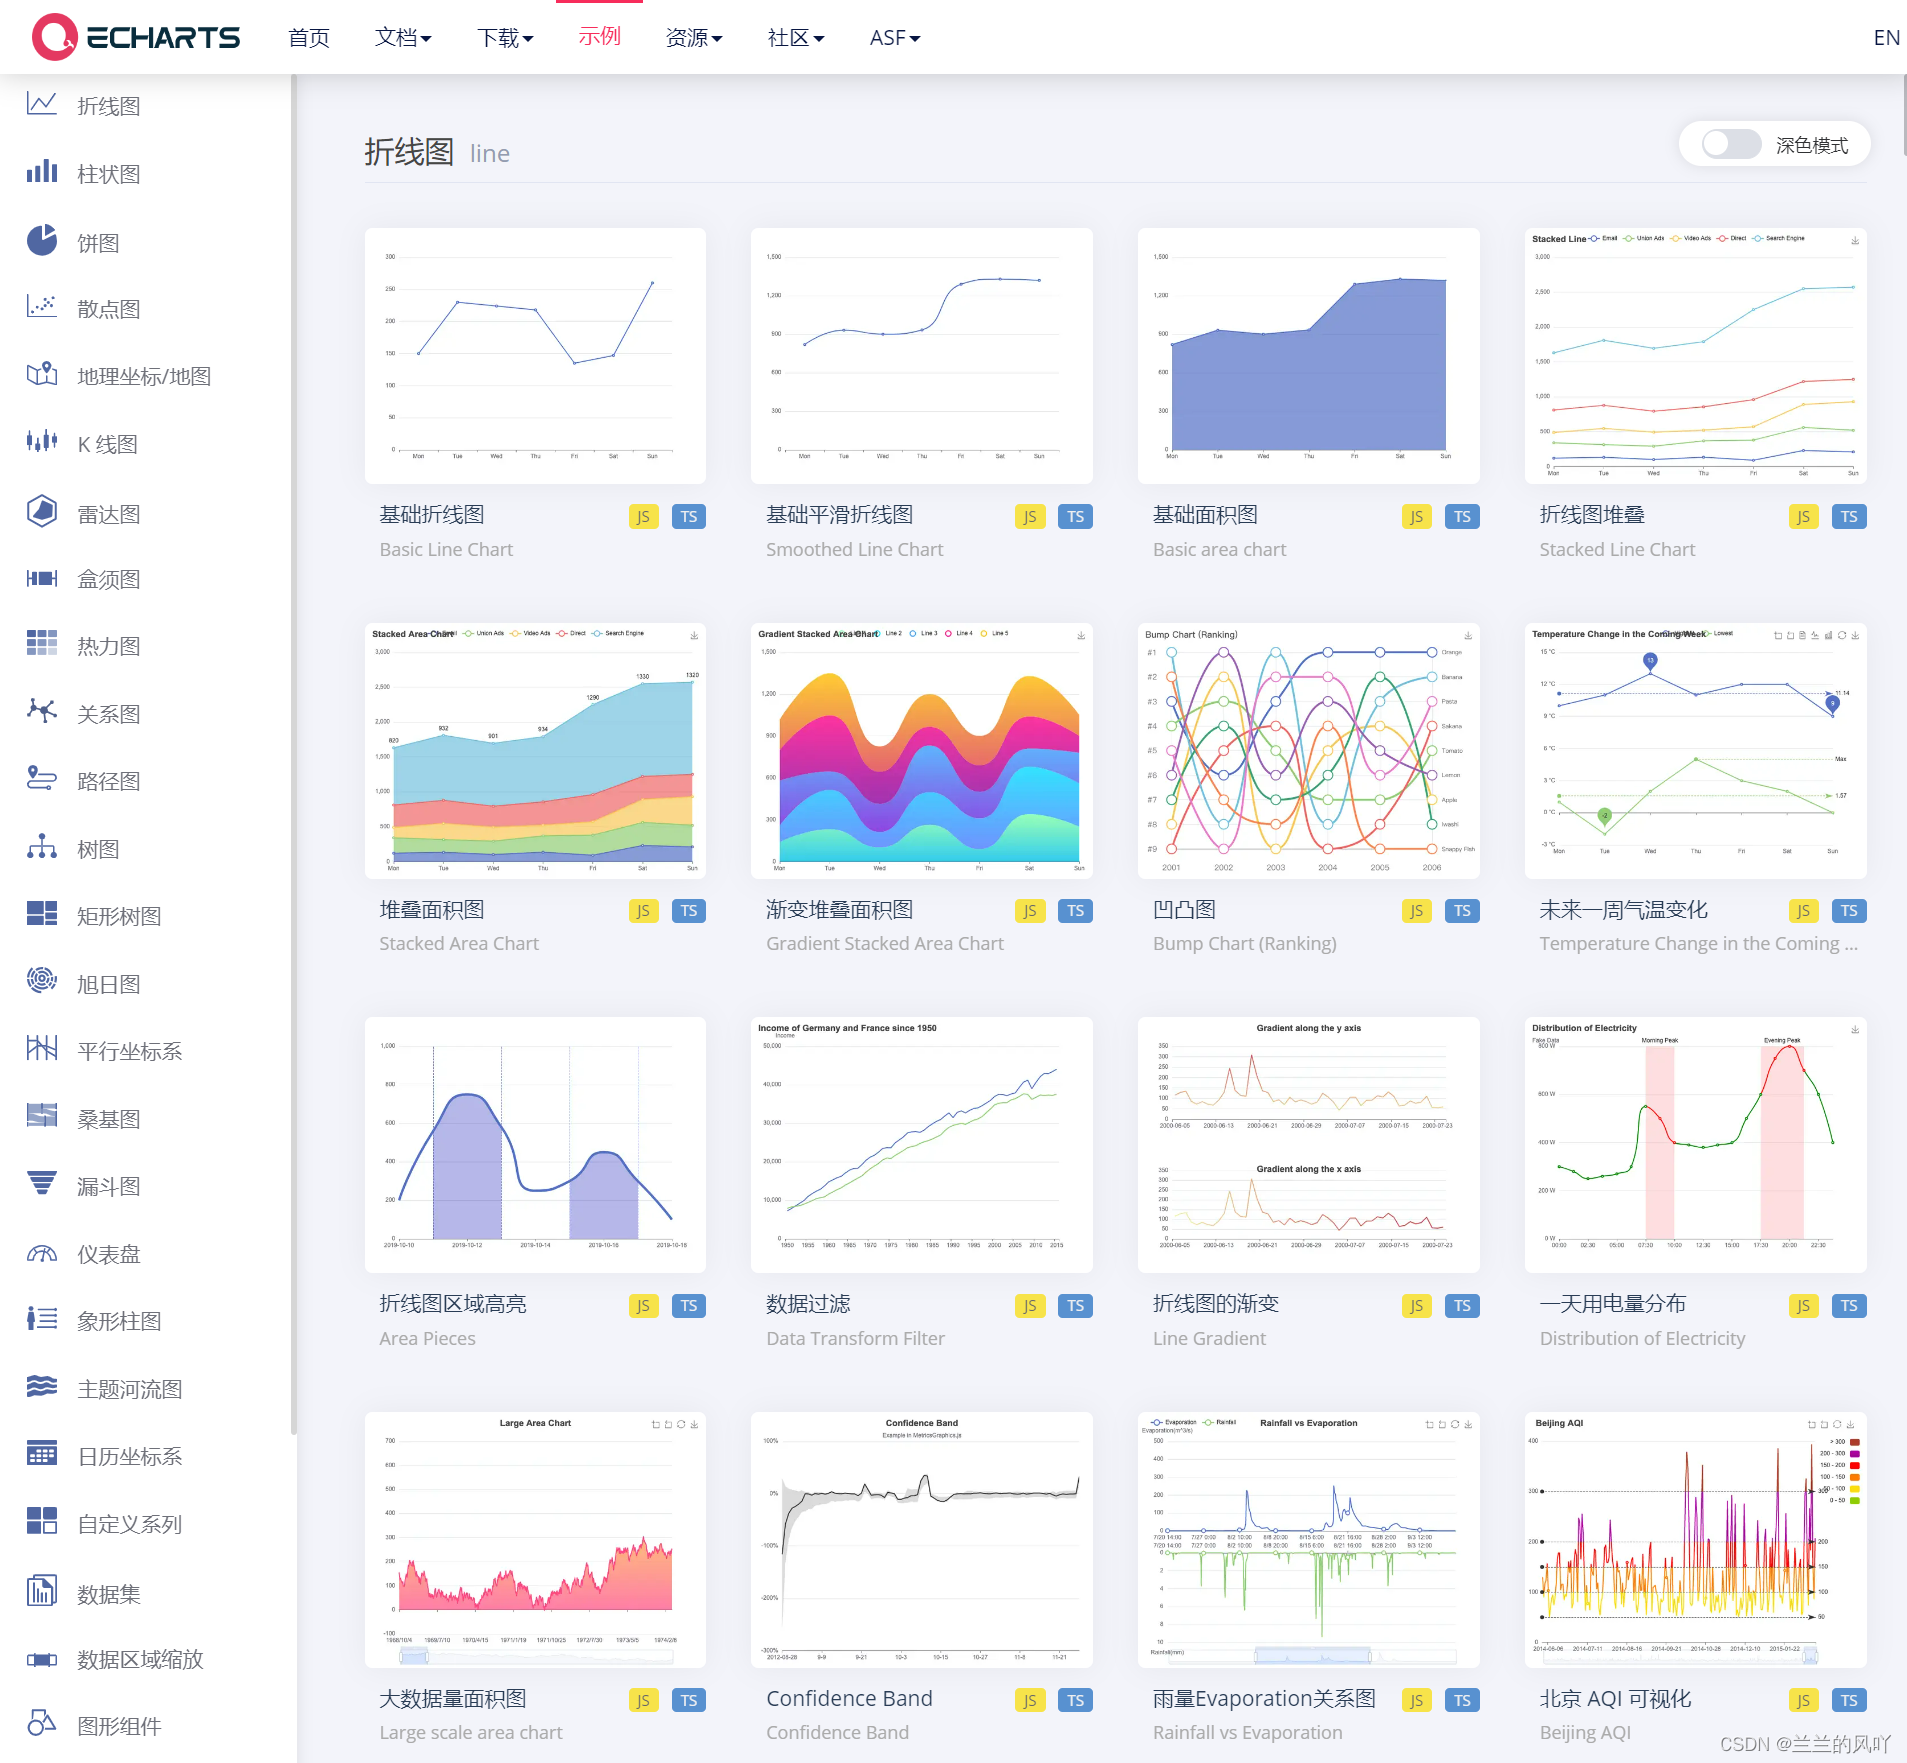This screenshot has width=1907, height=1763.
Task: Select the treemap icon
Action: (41, 914)
